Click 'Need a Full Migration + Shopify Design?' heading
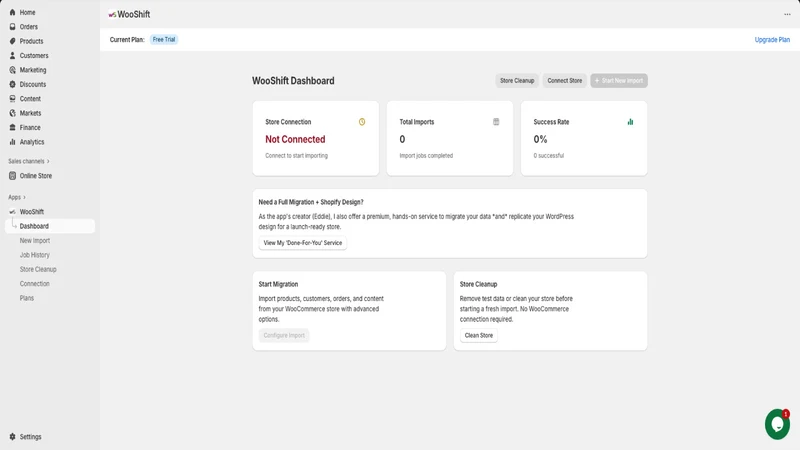Image resolution: width=800 pixels, height=450 pixels. click(311, 202)
